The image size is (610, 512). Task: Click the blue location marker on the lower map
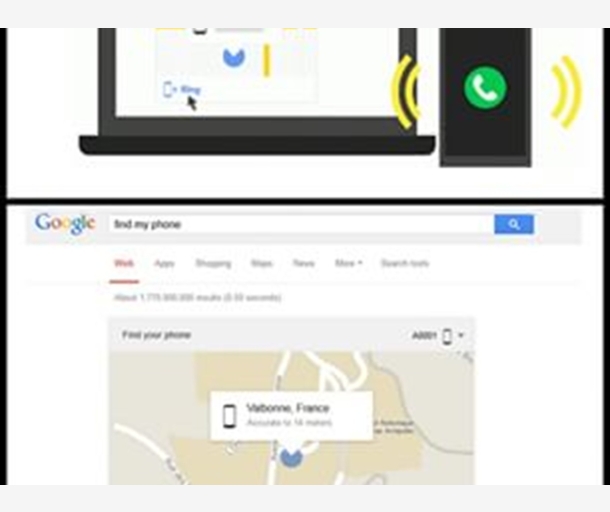coord(291,457)
